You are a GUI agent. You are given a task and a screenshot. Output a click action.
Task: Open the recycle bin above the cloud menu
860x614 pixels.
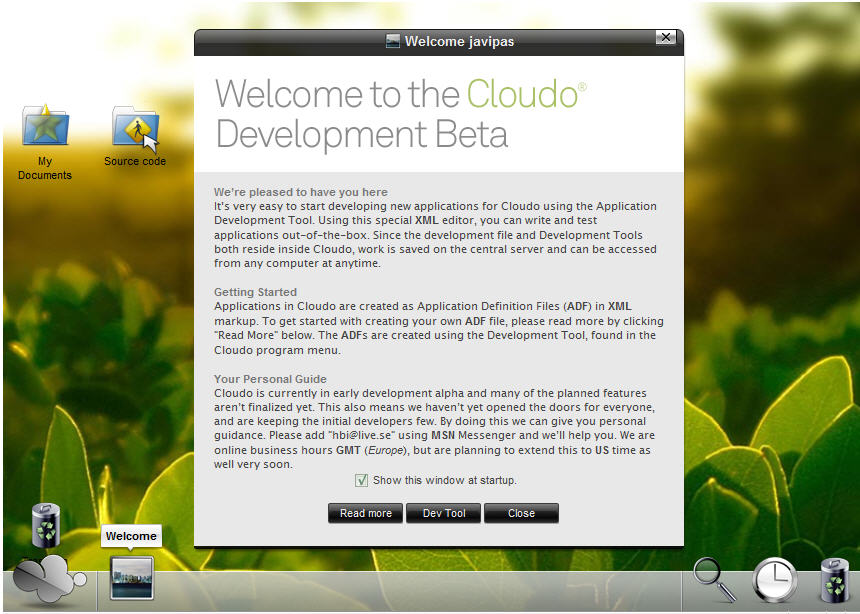46,525
